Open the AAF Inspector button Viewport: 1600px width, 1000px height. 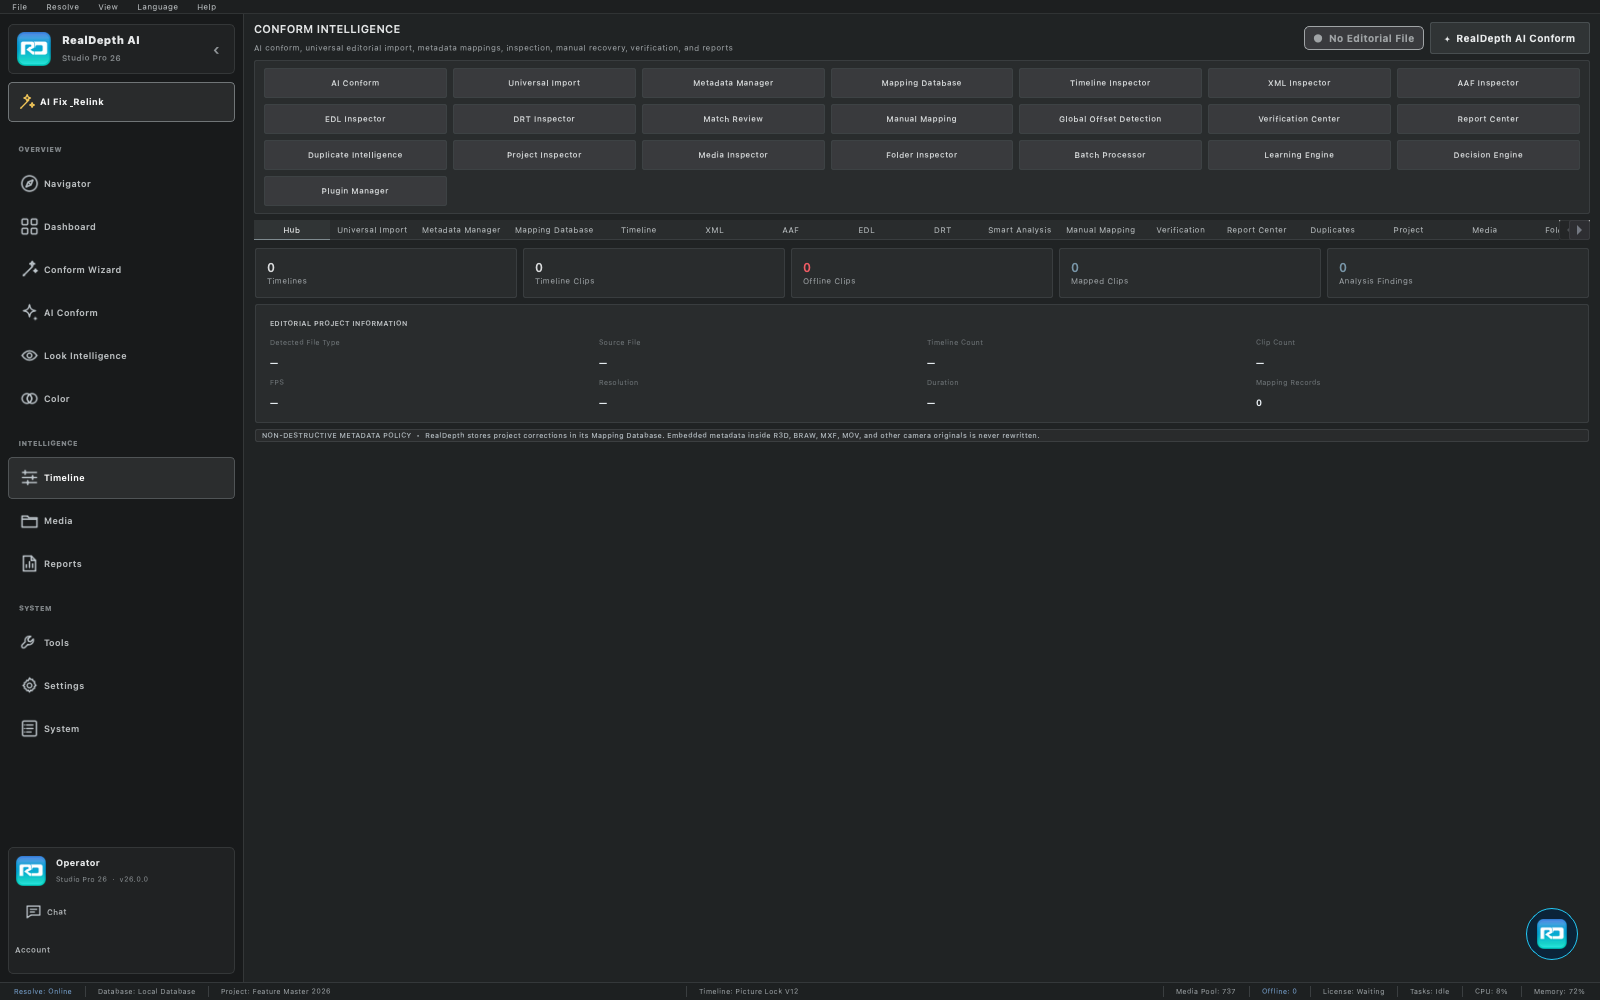point(1488,83)
